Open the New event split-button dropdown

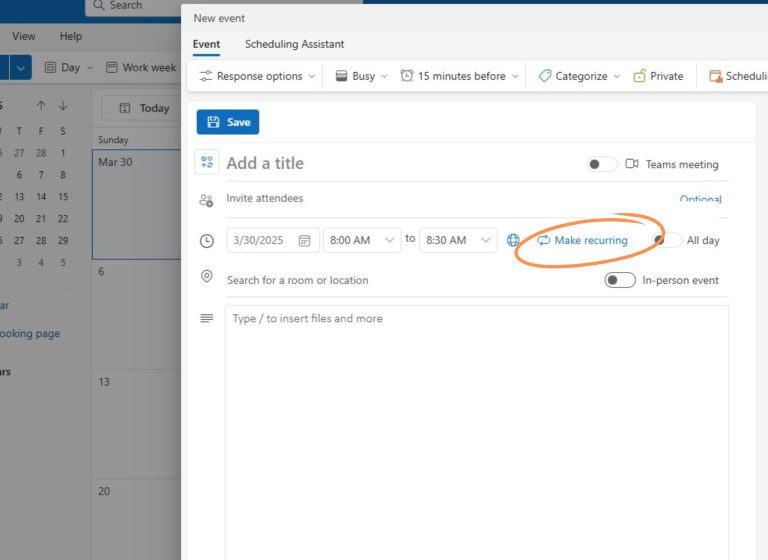(x=21, y=68)
